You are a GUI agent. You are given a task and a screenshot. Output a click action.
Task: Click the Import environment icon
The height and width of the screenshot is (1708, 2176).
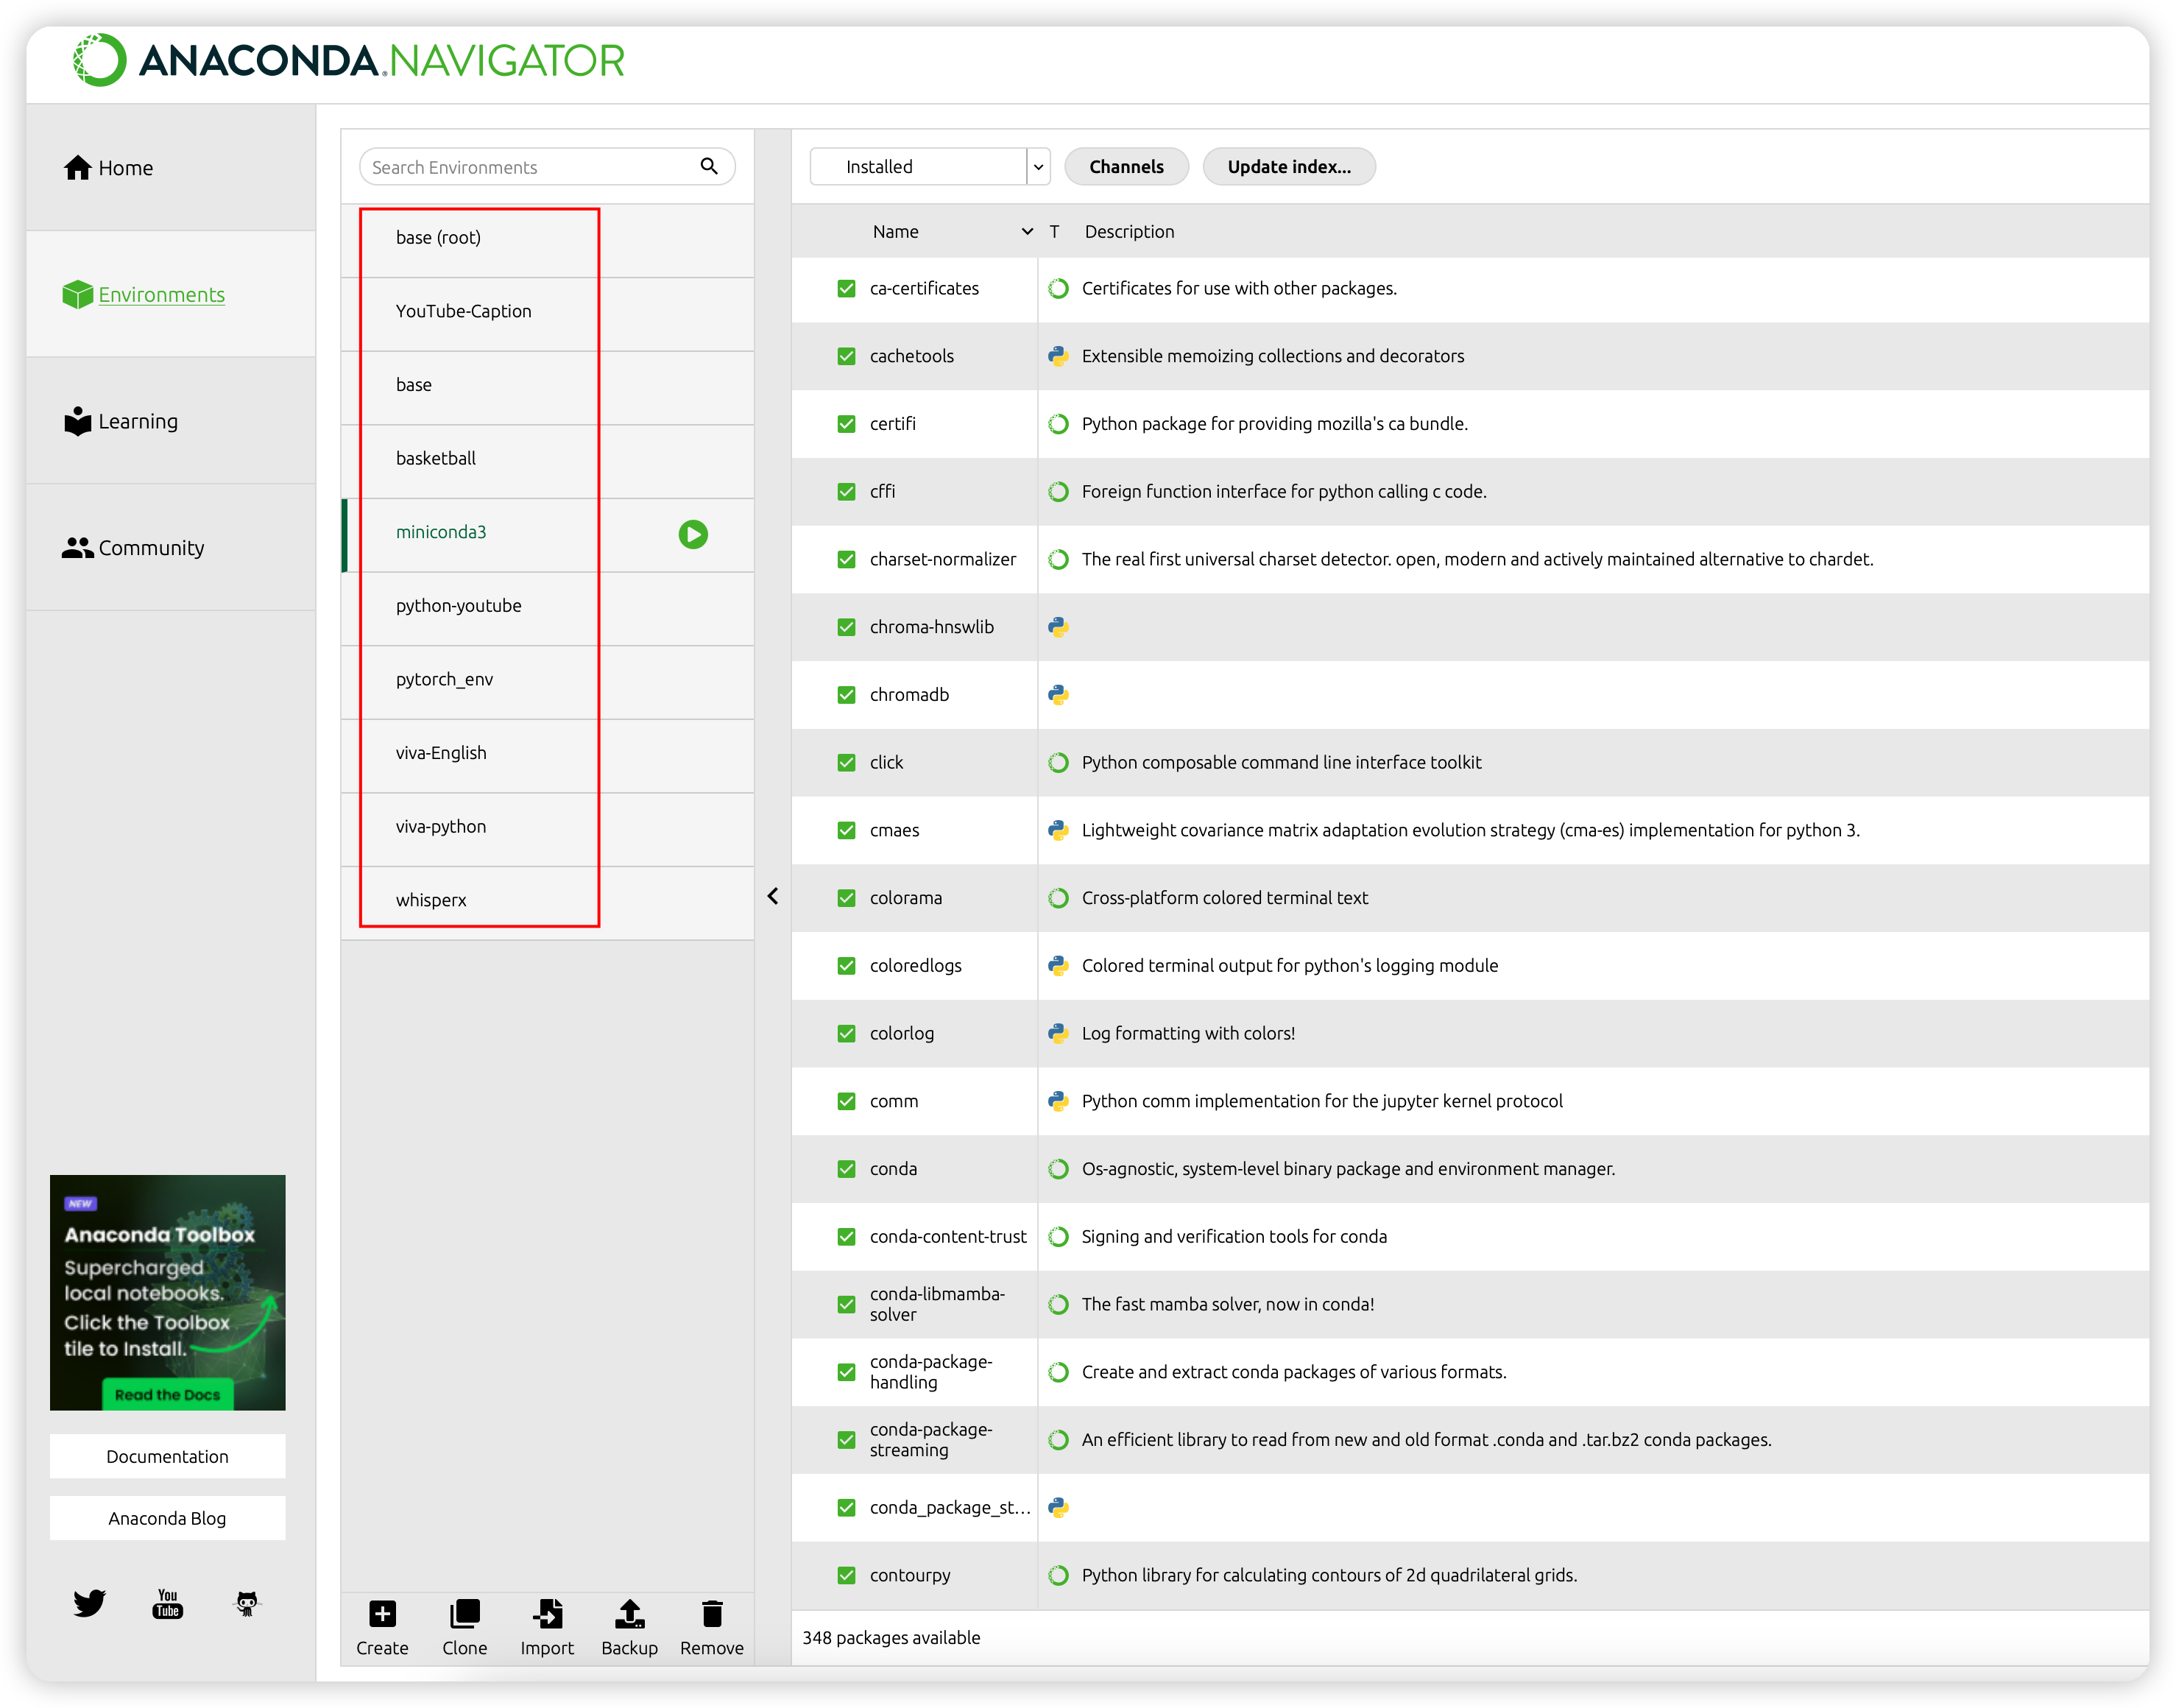(547, 1614)
